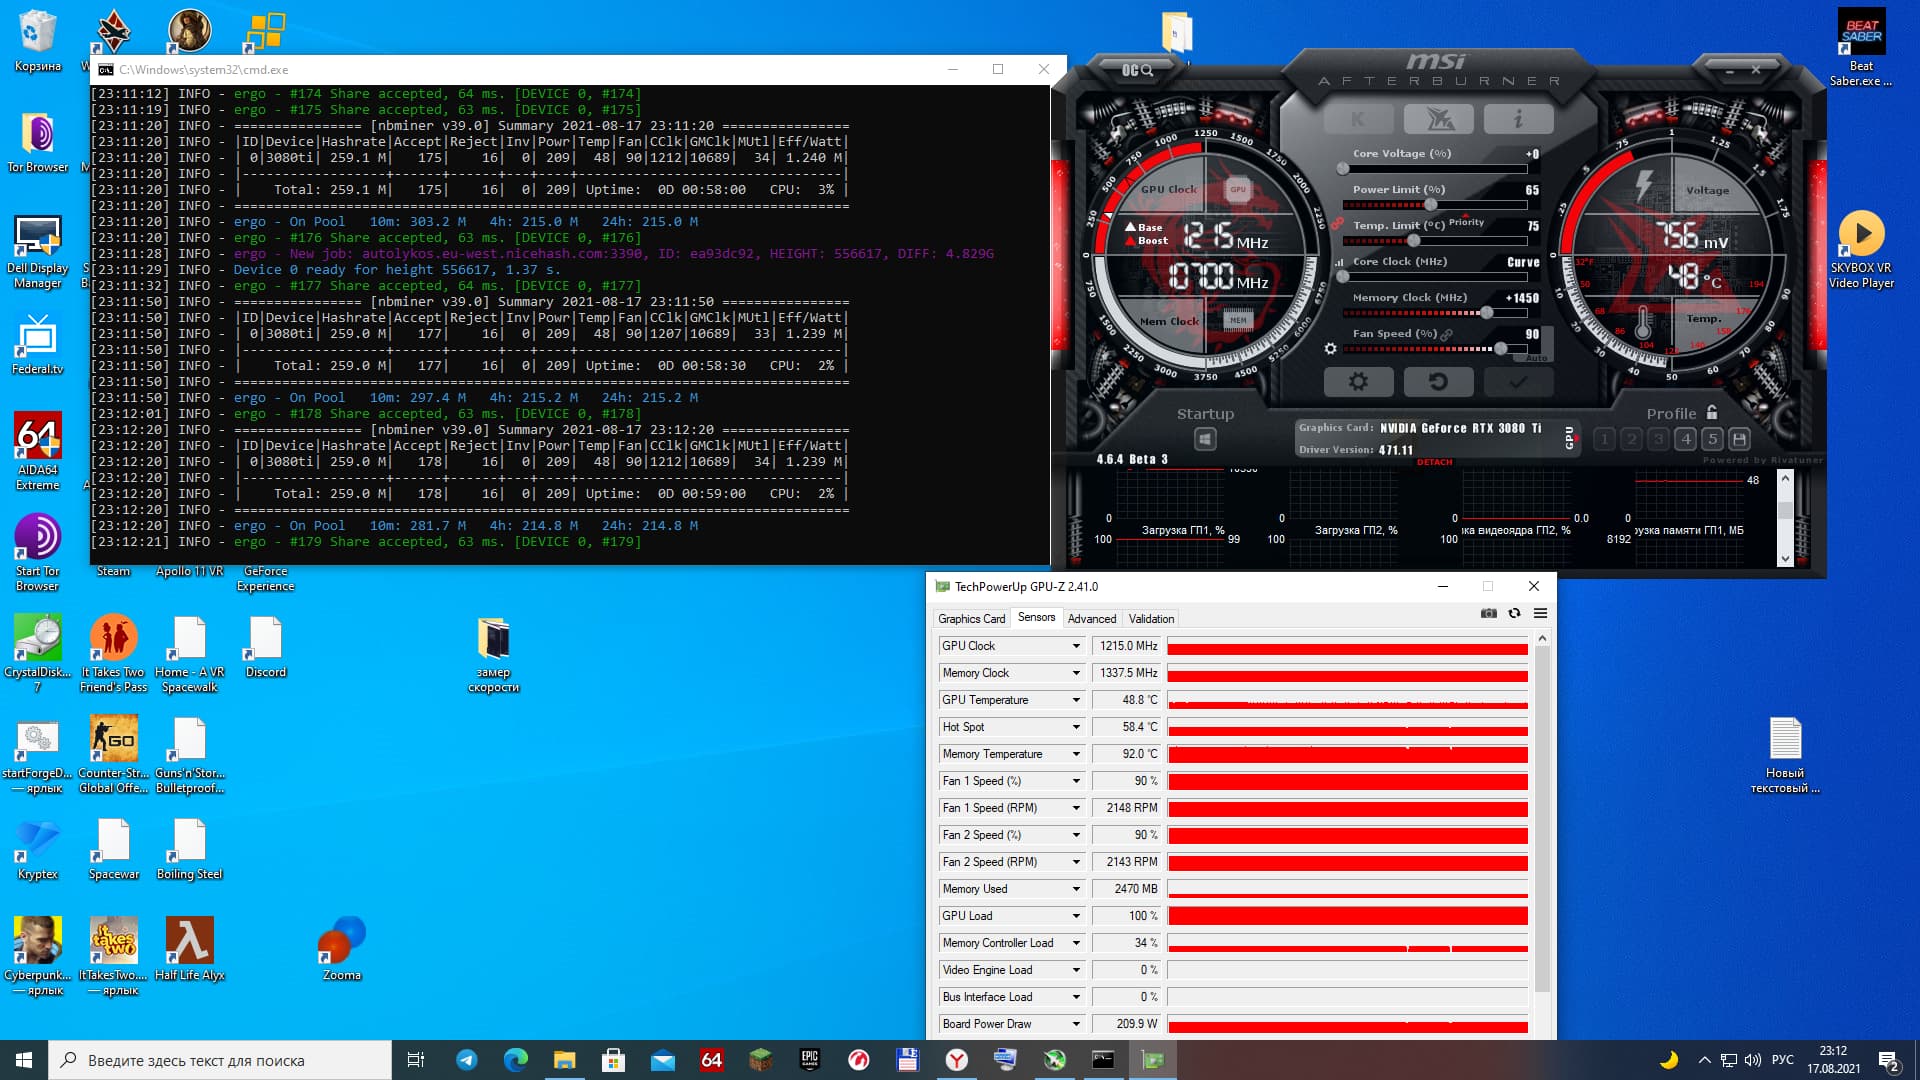This screenshot has width=1920, height=1080.
Task: Expand the GPU Clock sensor dropdown
Action: (1076, 646)
